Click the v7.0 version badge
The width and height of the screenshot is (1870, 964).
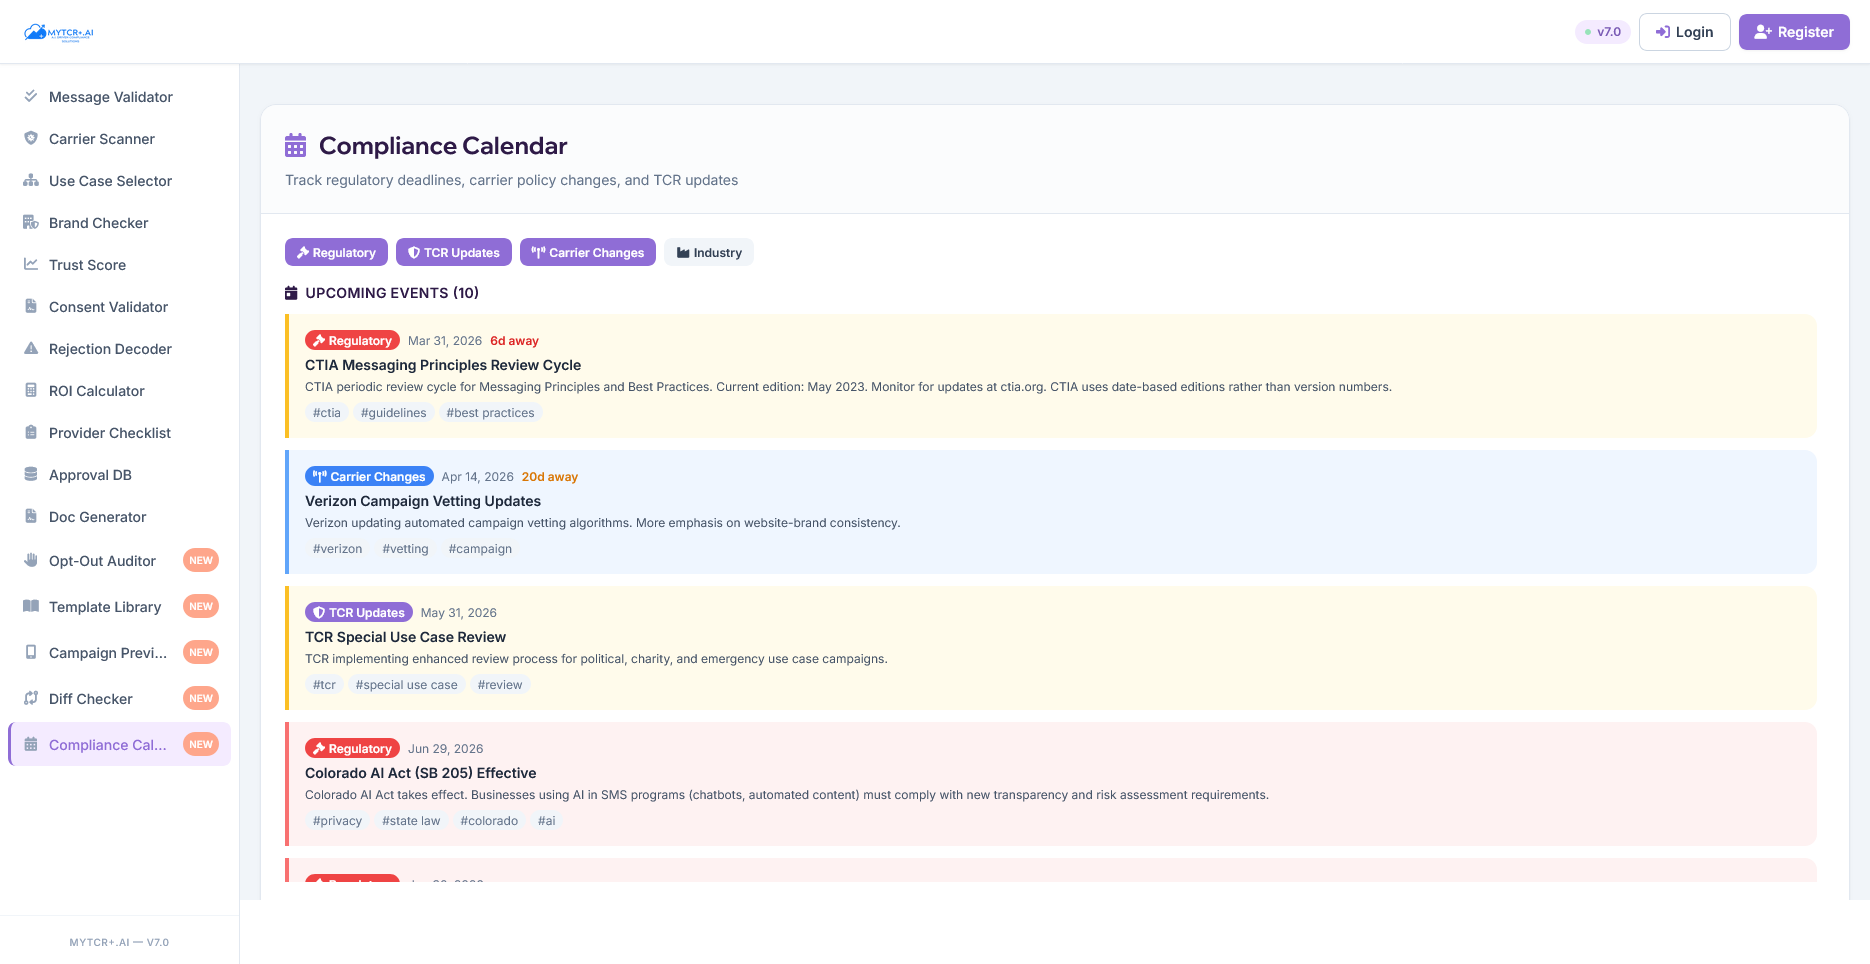1602,31
